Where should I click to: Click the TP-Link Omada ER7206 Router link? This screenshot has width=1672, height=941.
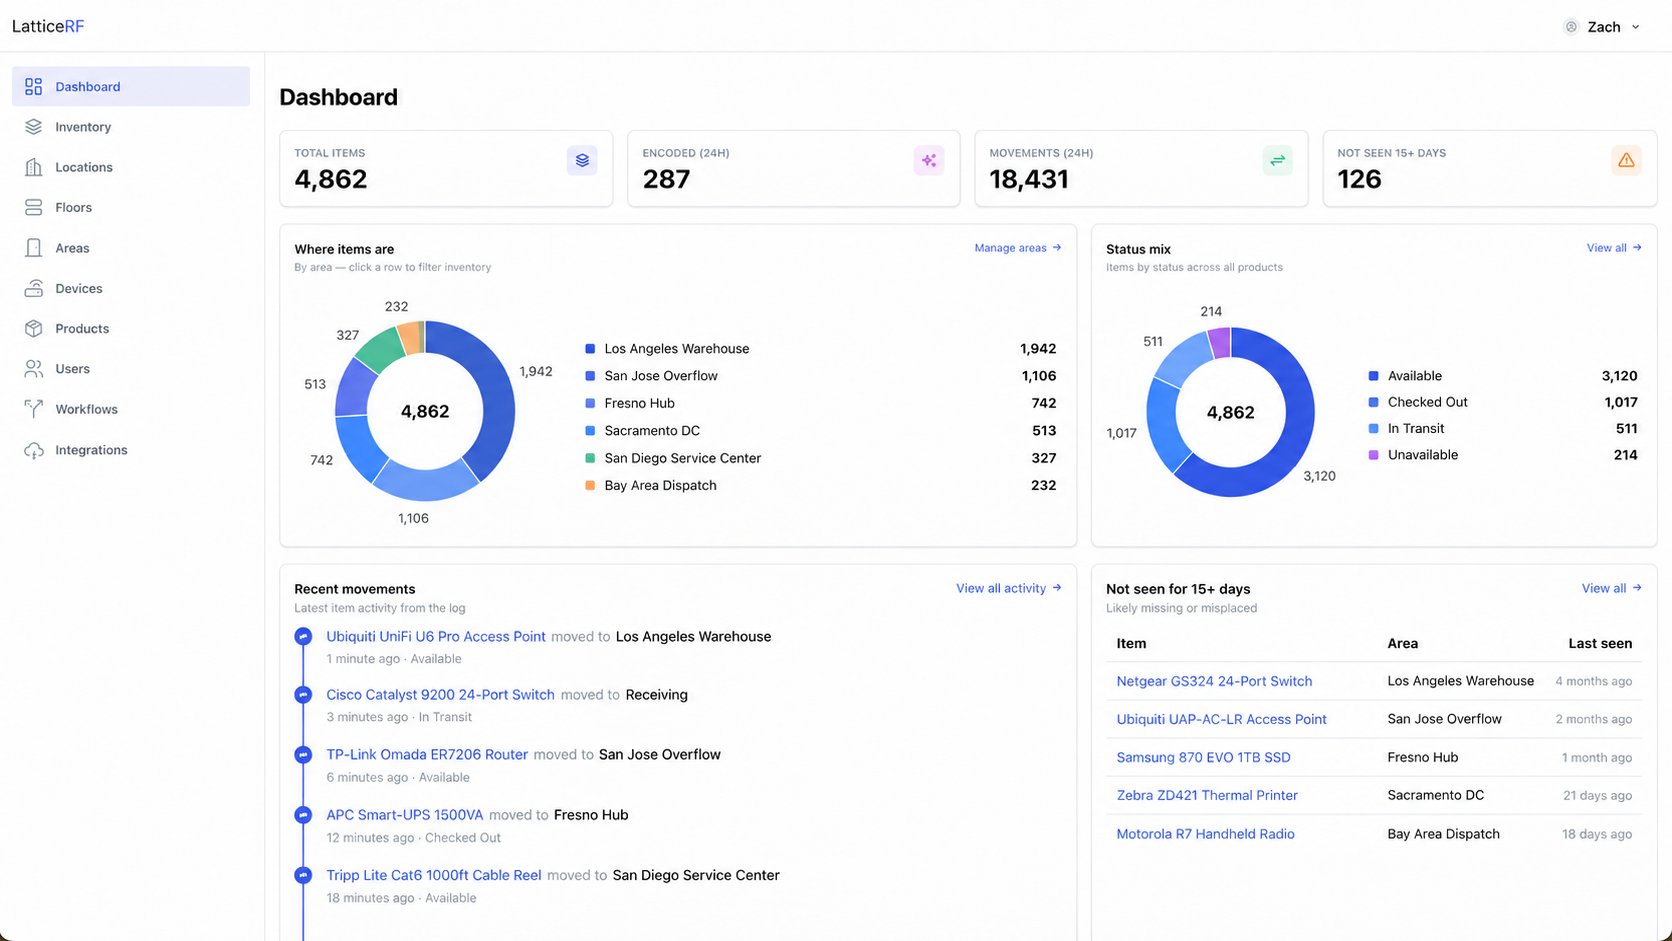pos(427,755)
